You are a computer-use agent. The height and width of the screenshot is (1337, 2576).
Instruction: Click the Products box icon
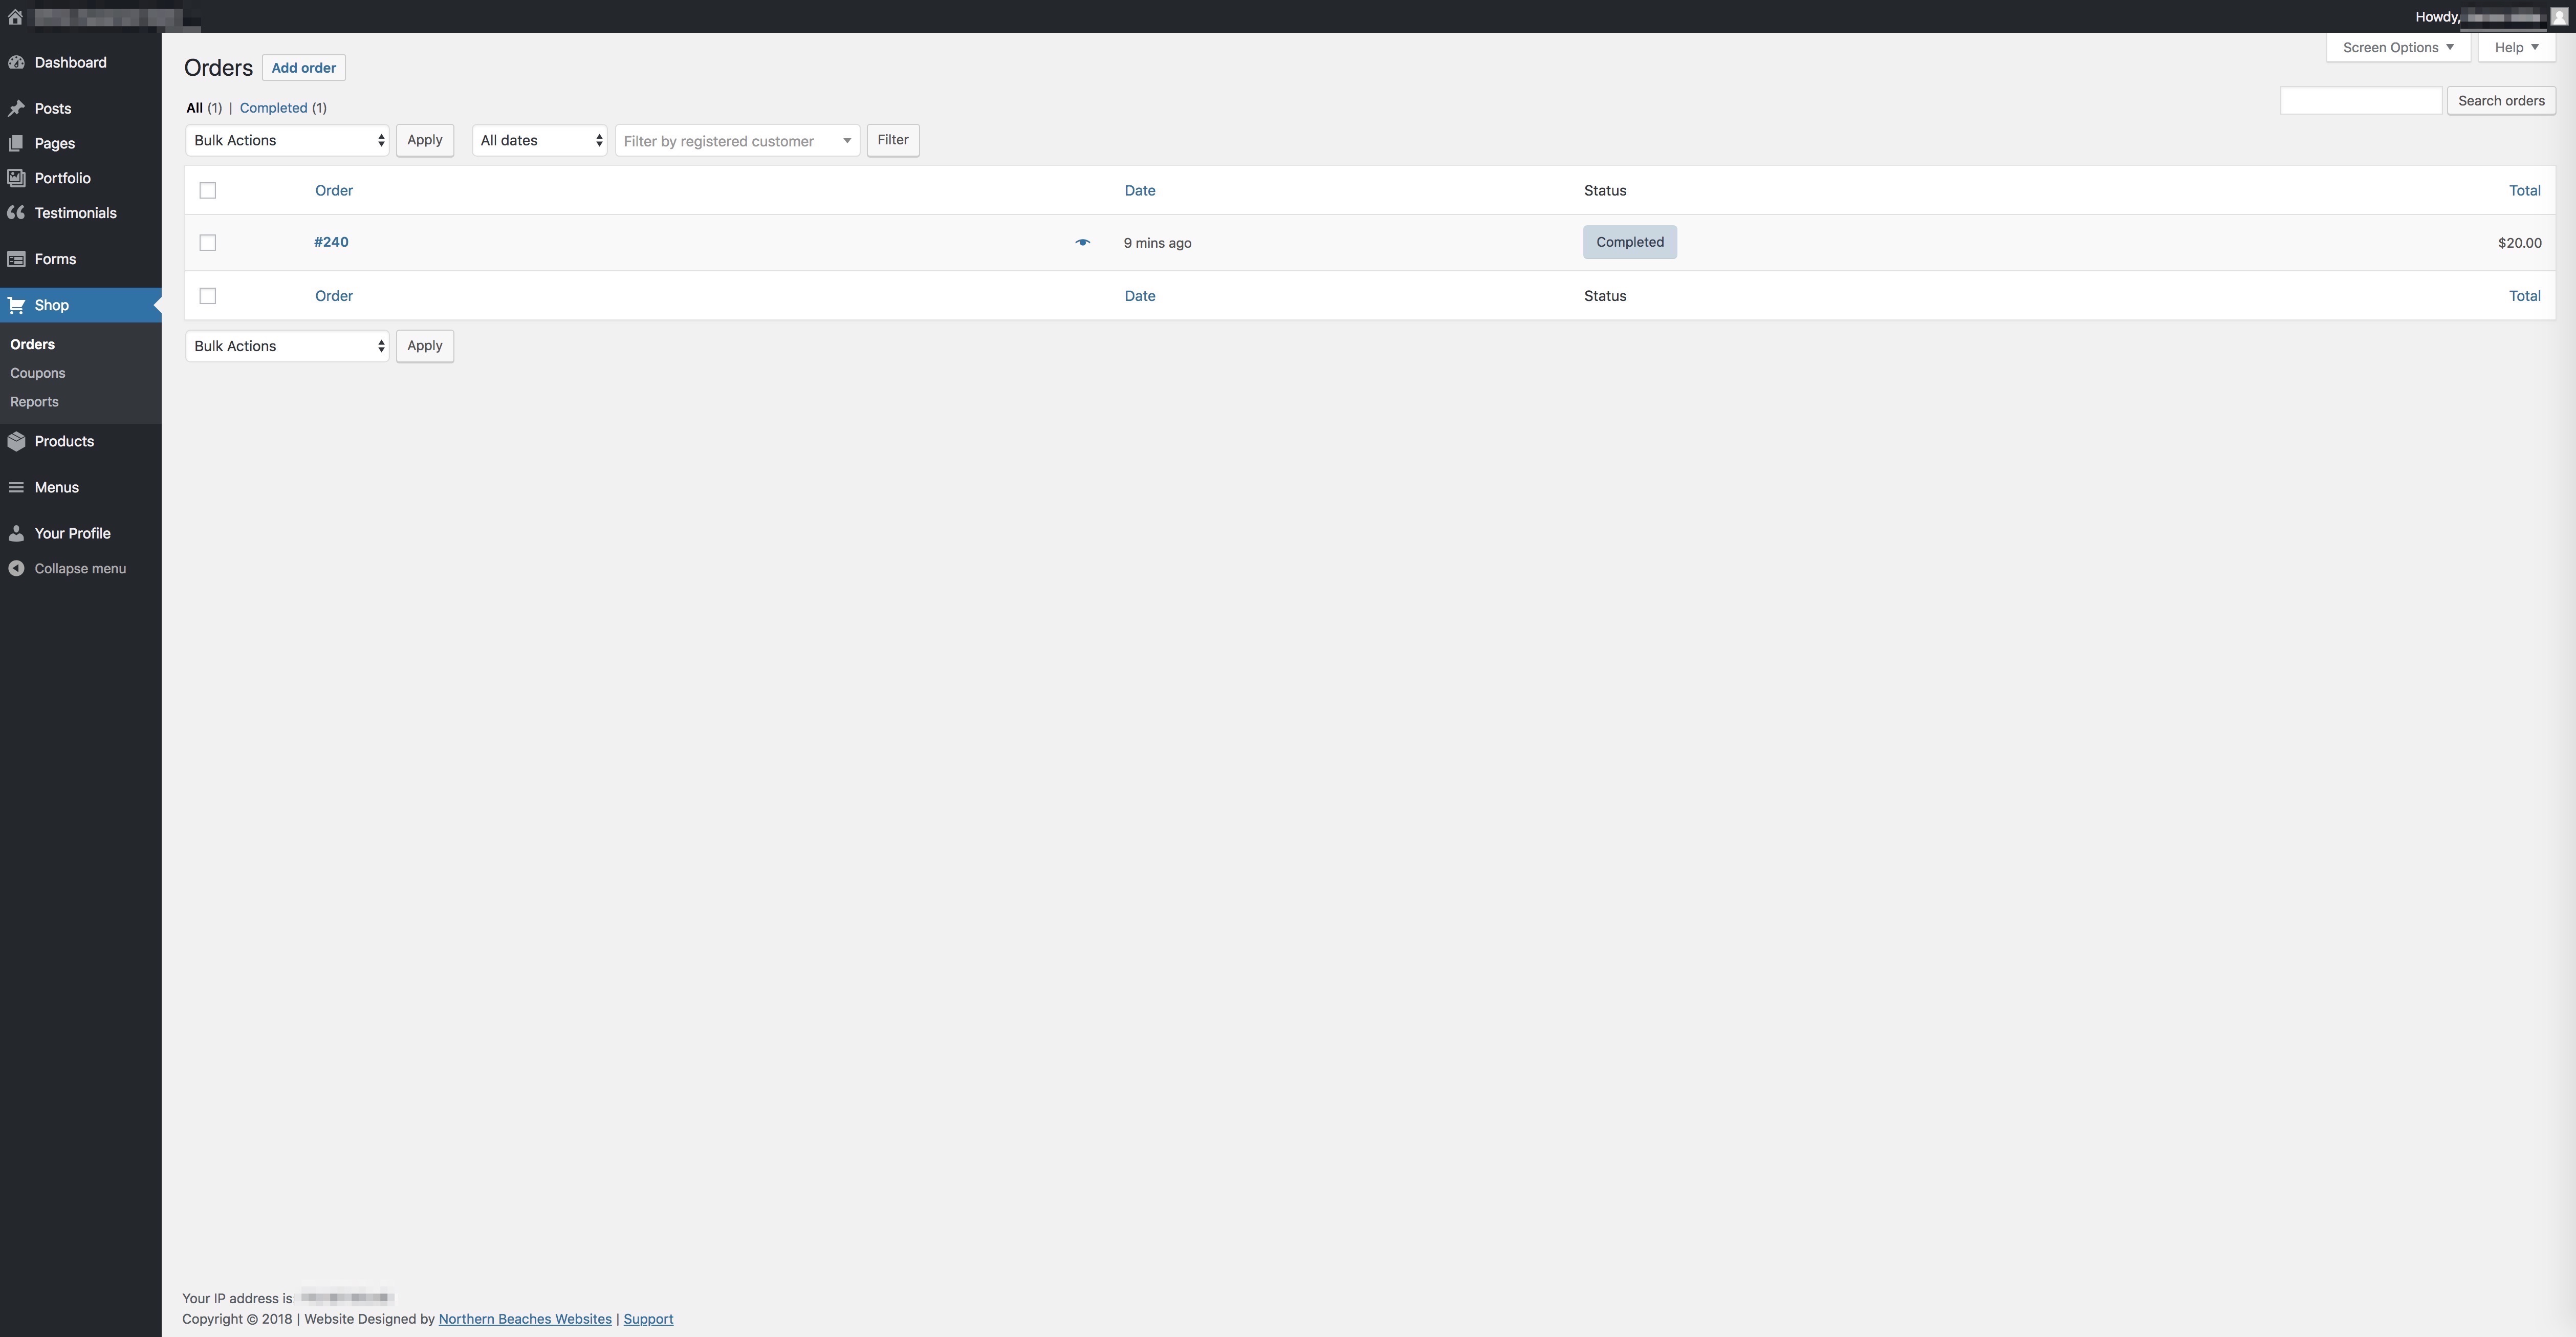[x=16, y=441]
